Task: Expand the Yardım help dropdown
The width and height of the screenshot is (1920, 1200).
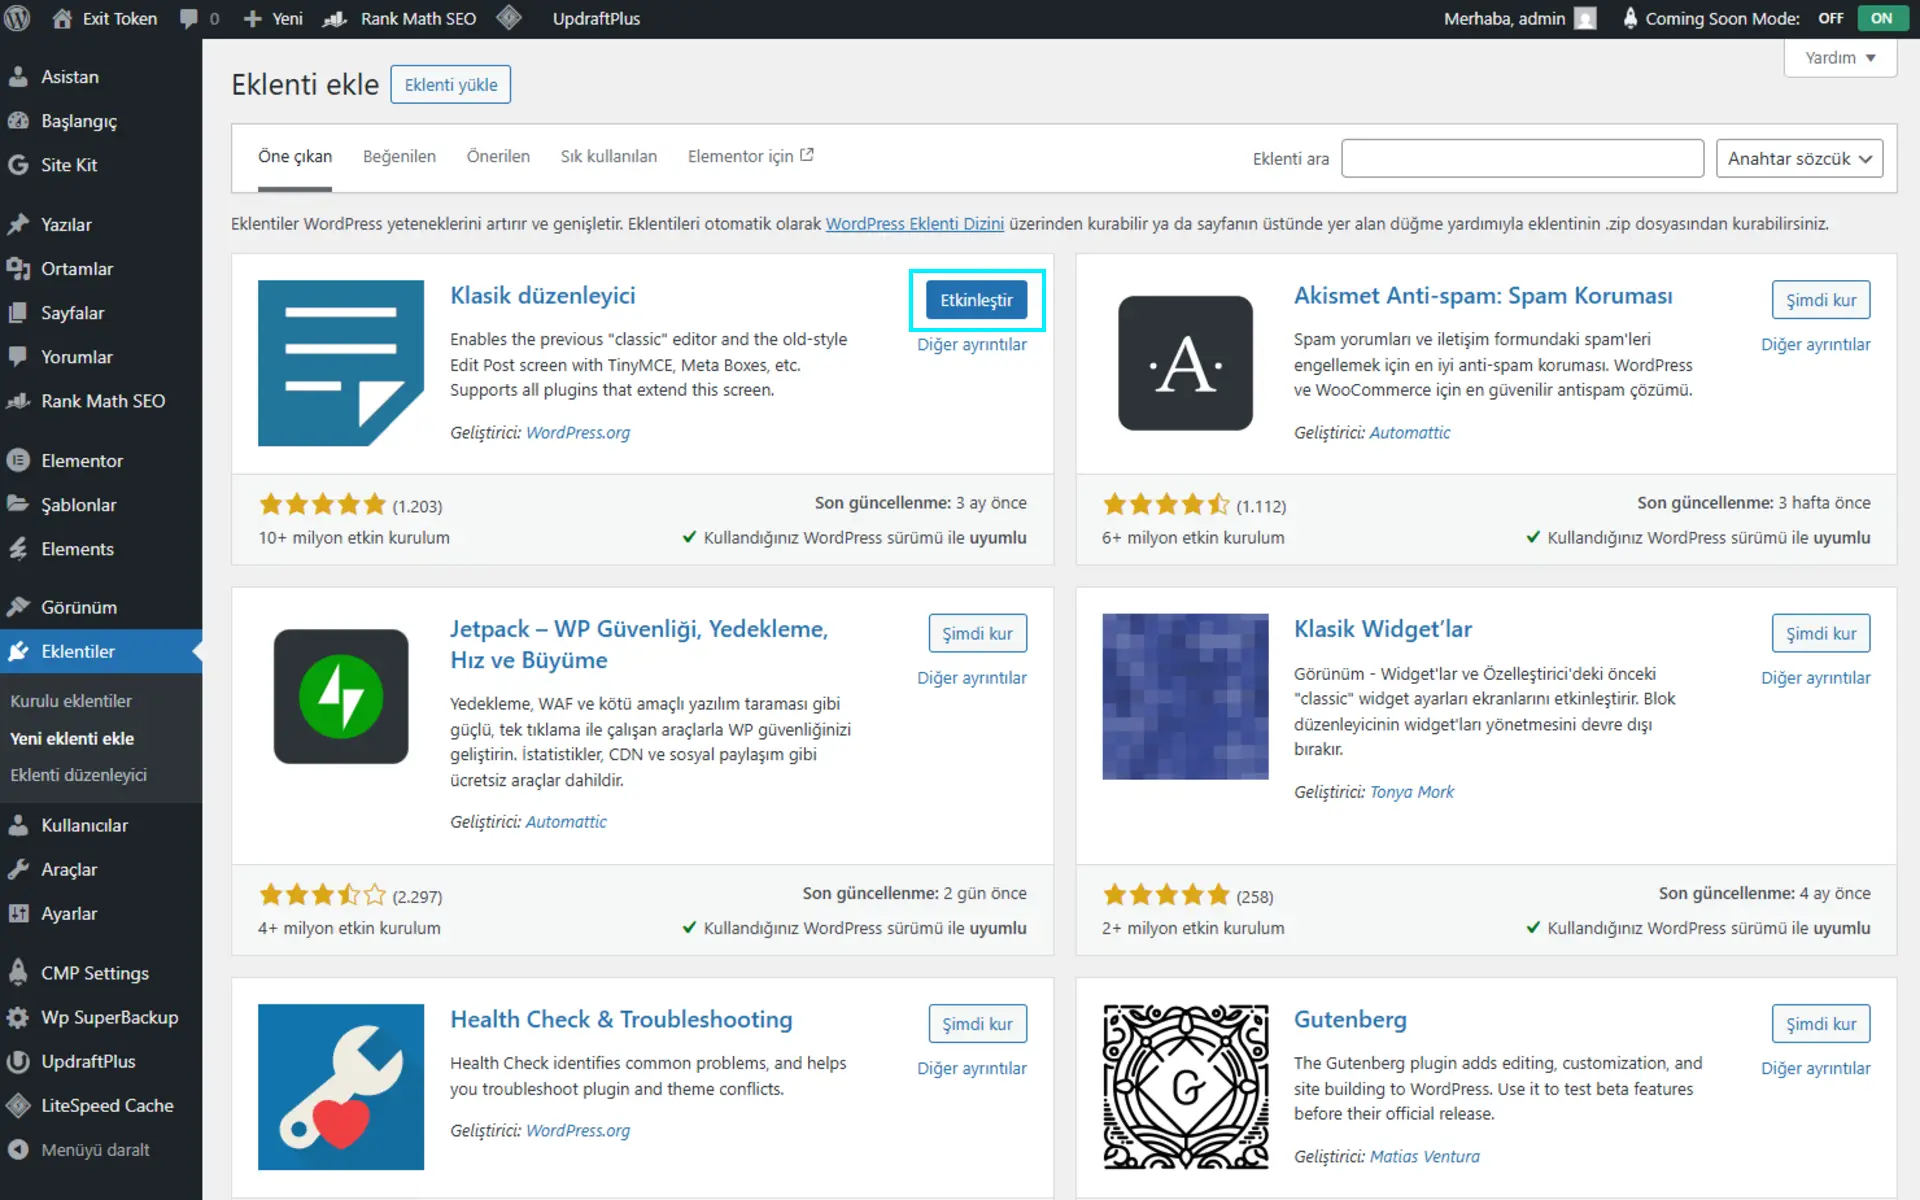Action: 1840,58
